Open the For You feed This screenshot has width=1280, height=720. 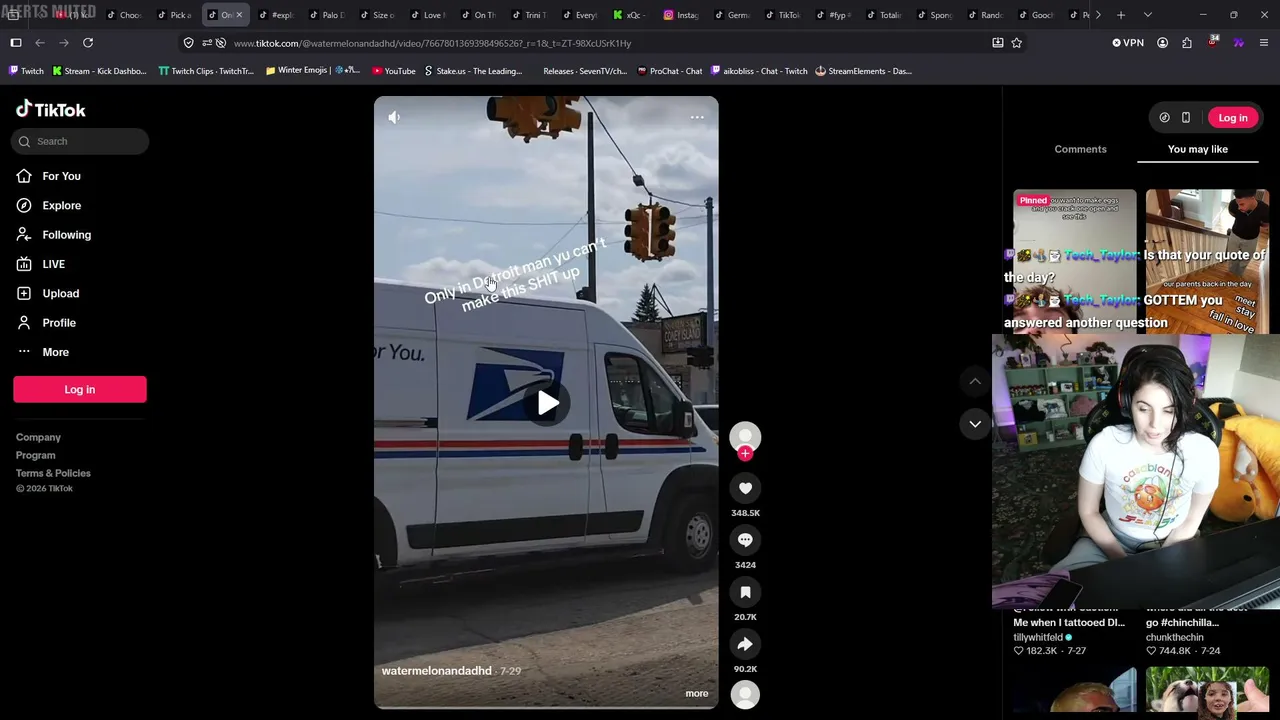[61, 176]
